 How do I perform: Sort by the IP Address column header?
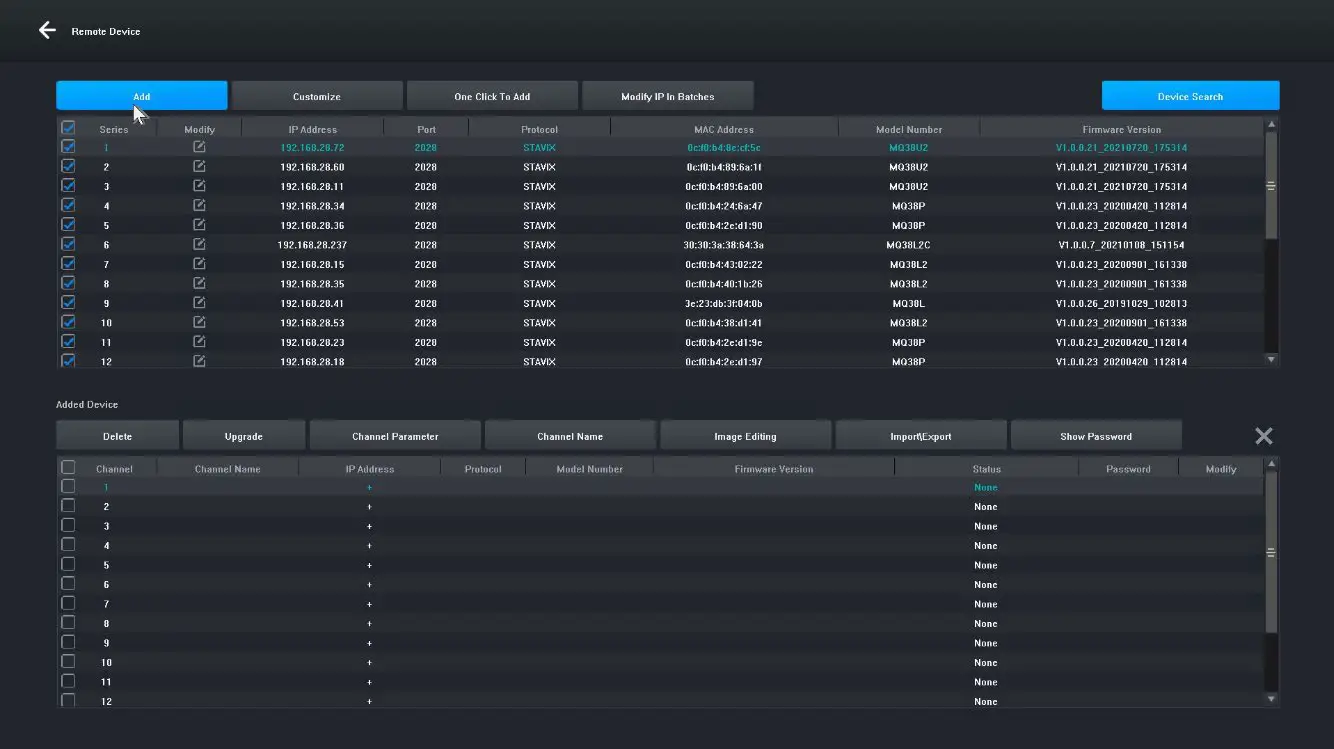(312, 129)
